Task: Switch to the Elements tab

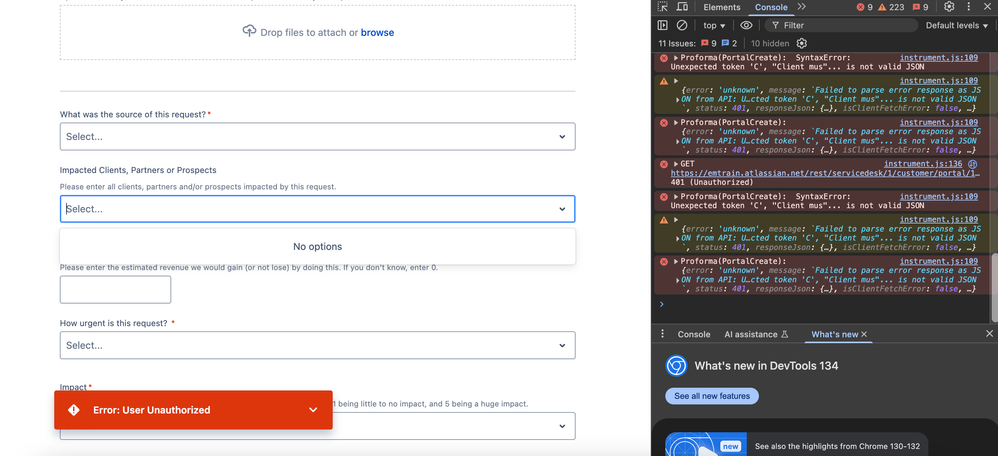Action: point(722,7)
